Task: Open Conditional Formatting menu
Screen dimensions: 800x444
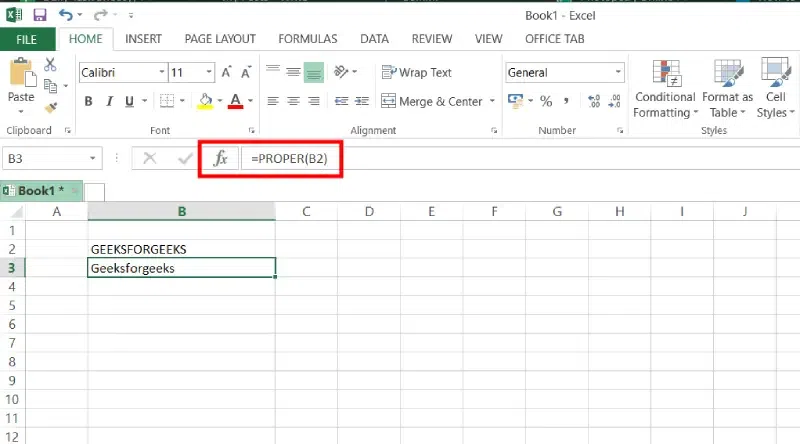Action: tap(665, 88)
